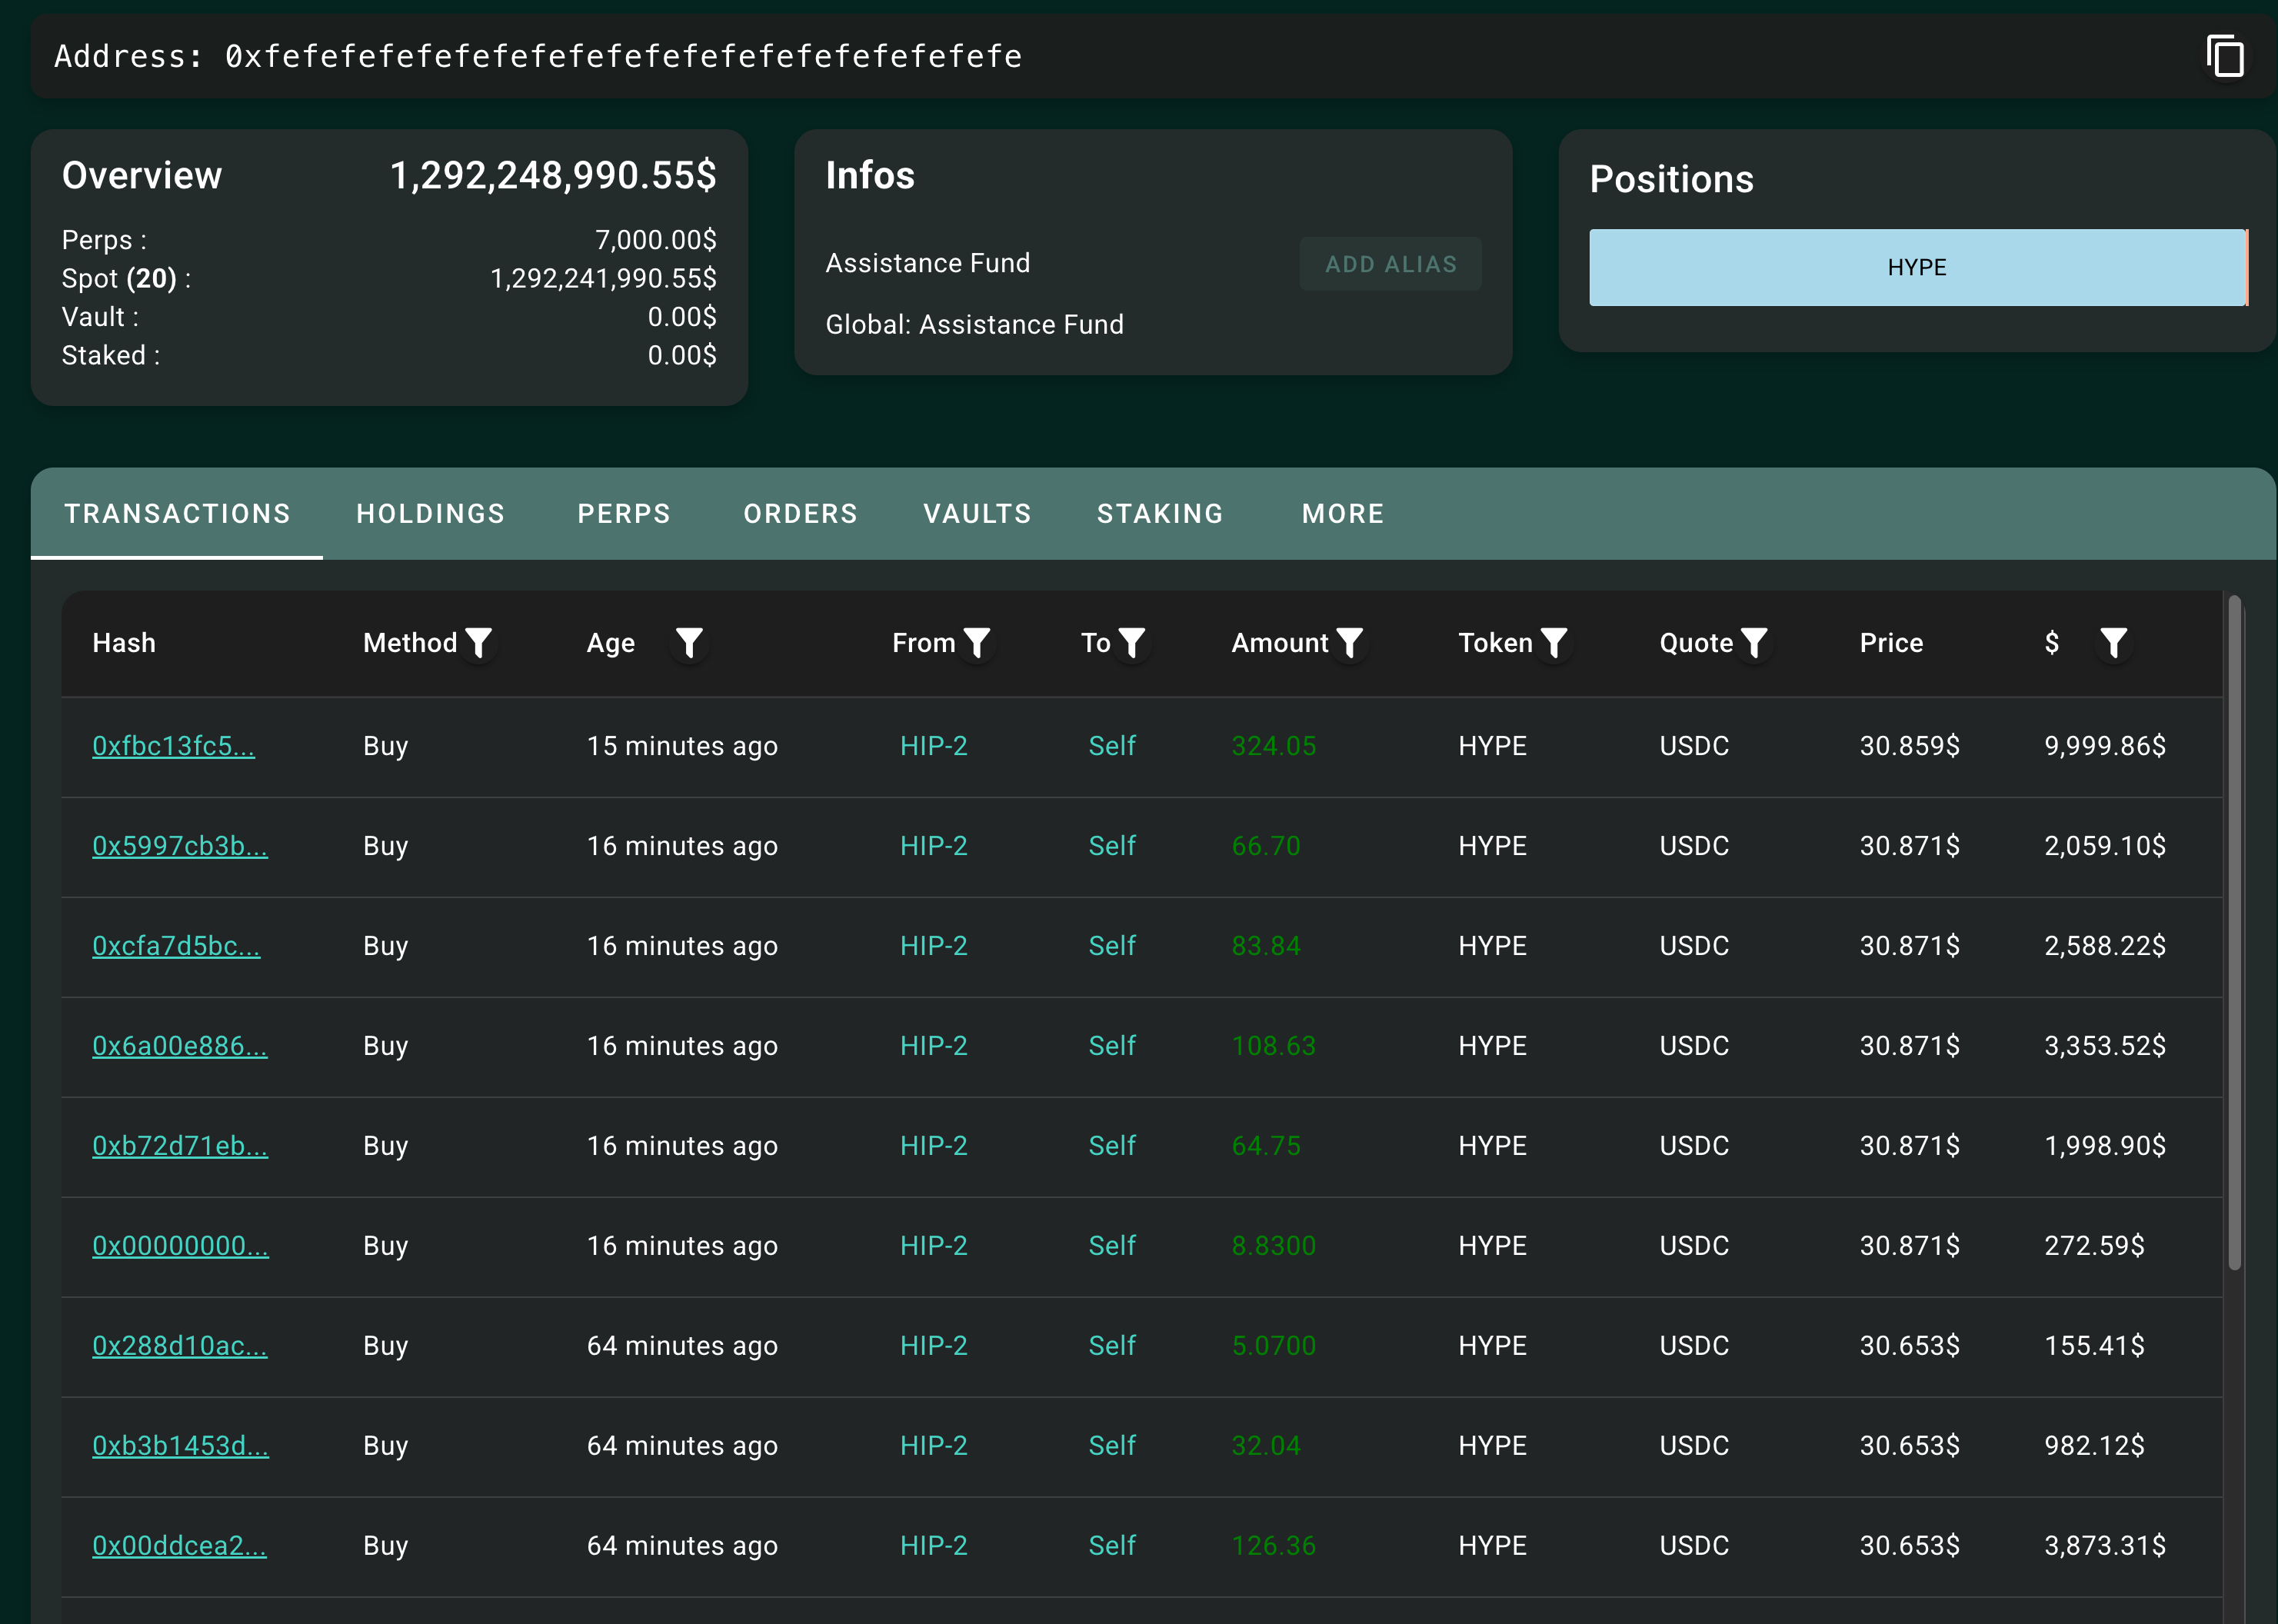The image size is (2278, 1624).
Task: Copy the wallet address with the copy icon
Action: point(2225,56)
